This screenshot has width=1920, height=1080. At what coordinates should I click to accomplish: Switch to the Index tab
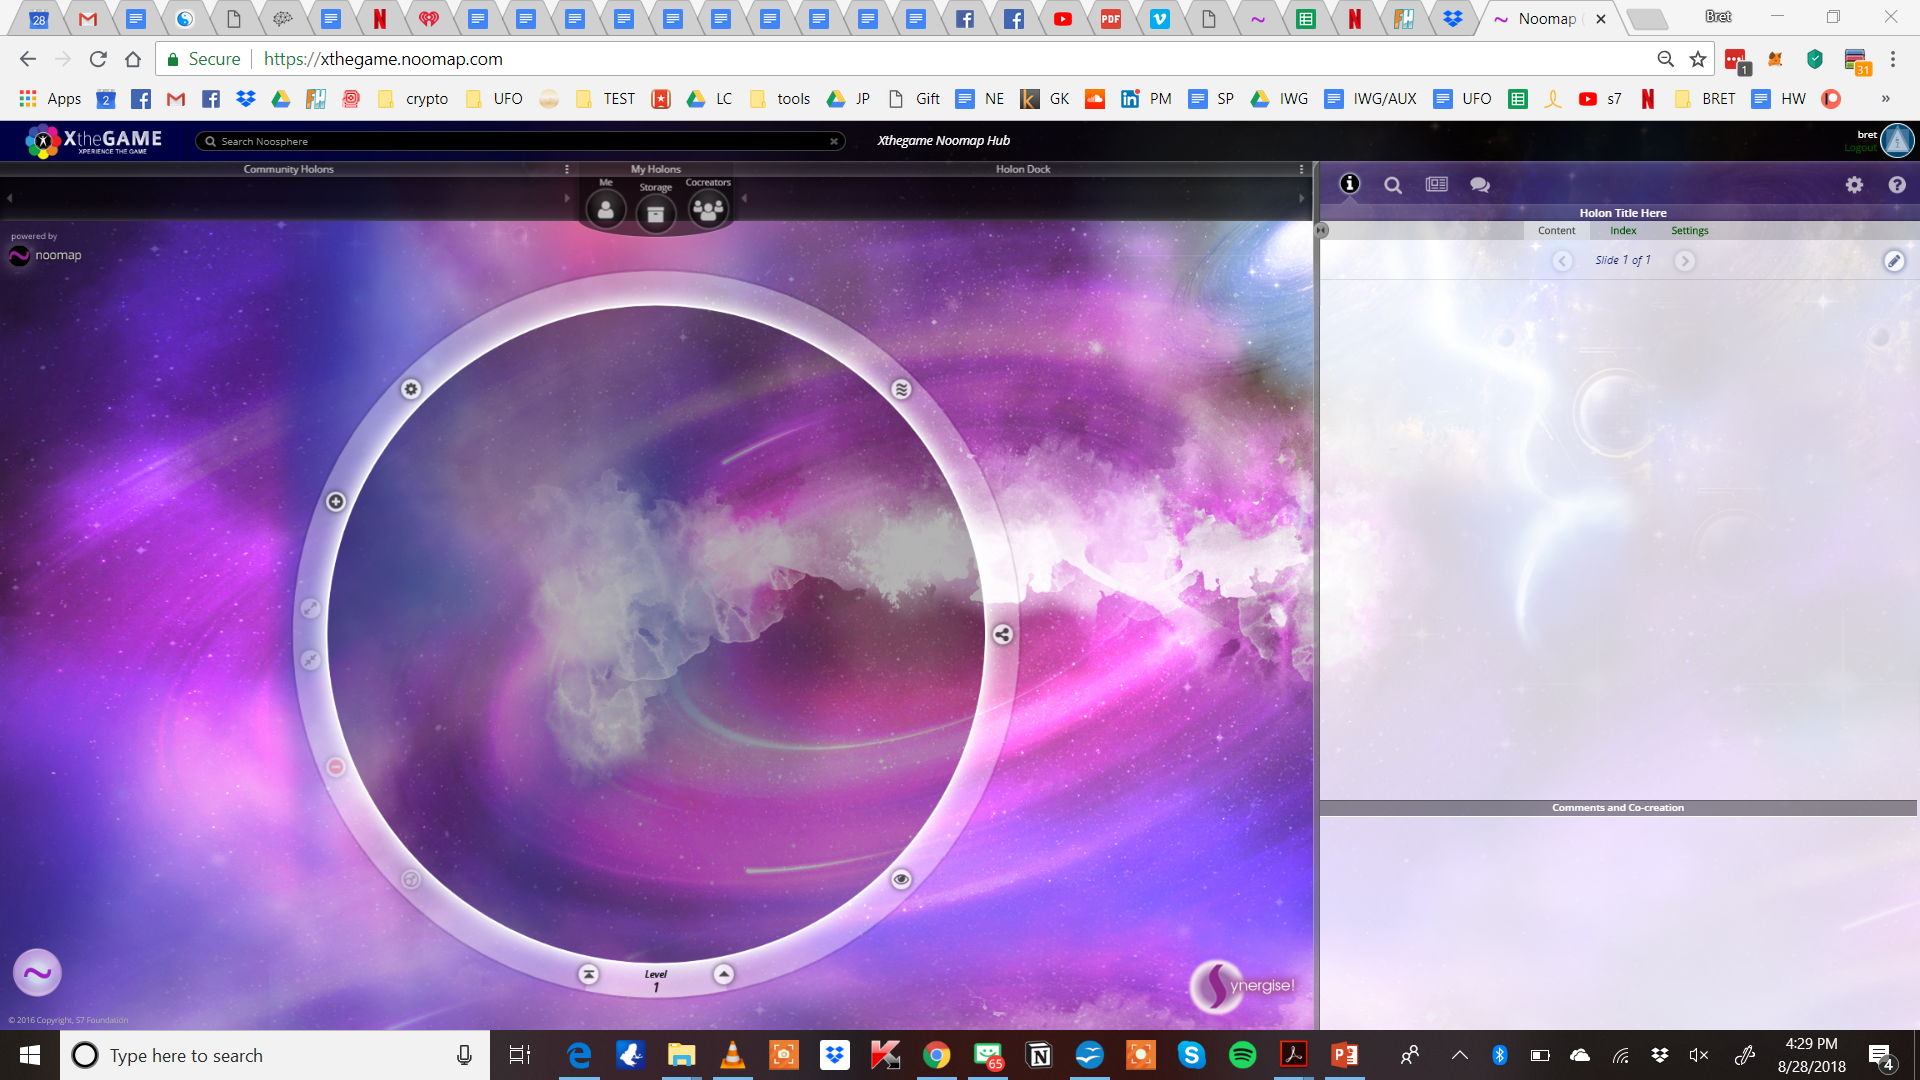pyautogui.click(x=1623, y=231)
